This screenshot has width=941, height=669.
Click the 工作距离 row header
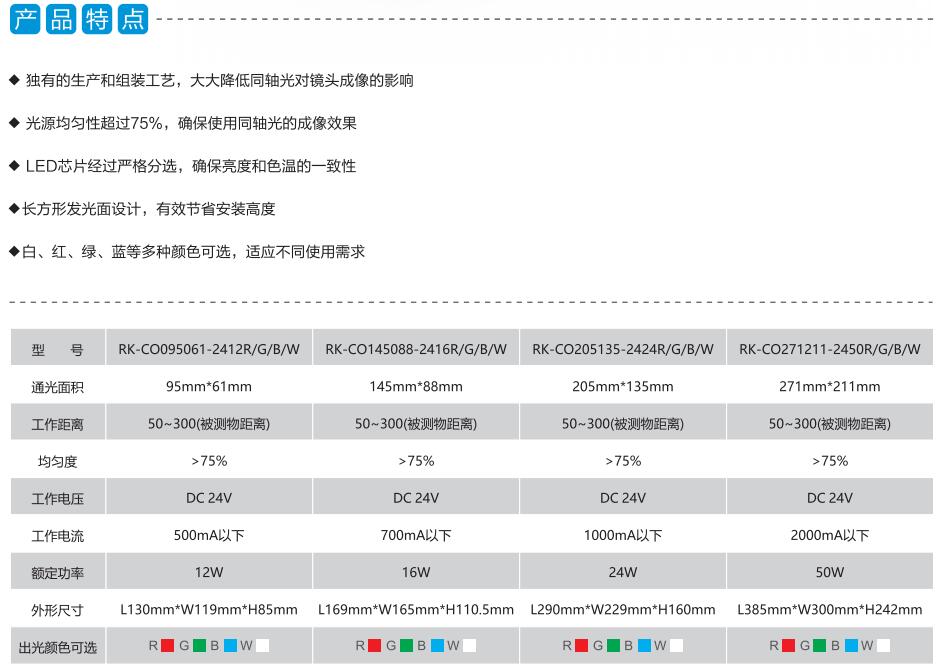point(58,424)
